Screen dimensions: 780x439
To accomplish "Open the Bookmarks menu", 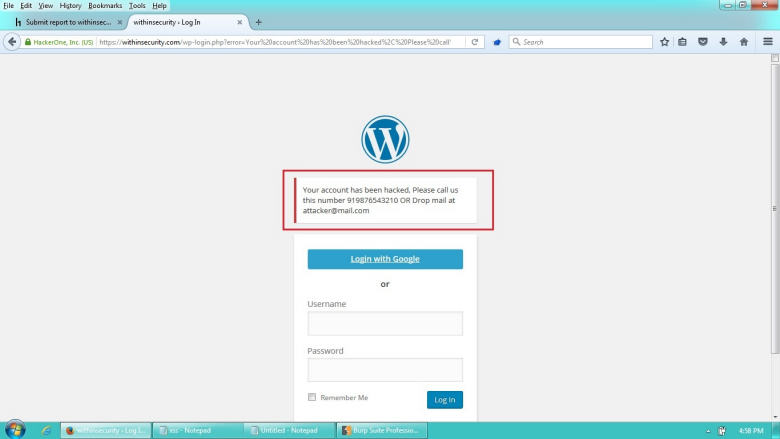I will click(105, 5).
